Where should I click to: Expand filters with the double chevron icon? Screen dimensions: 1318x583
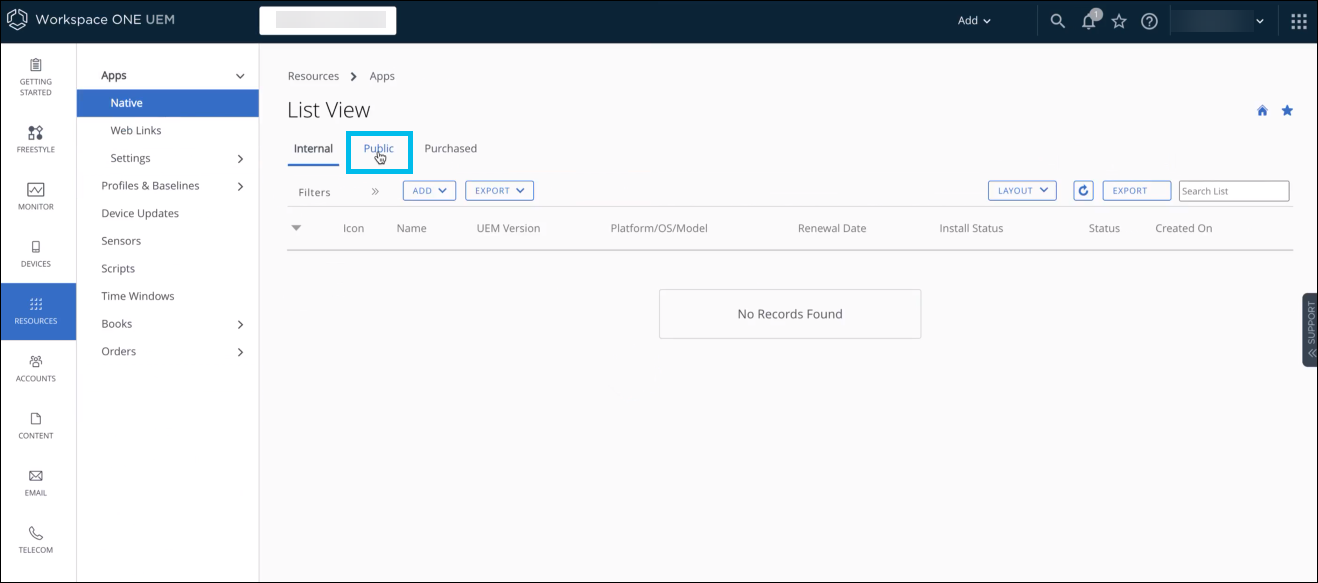click(x=376, y=191)
